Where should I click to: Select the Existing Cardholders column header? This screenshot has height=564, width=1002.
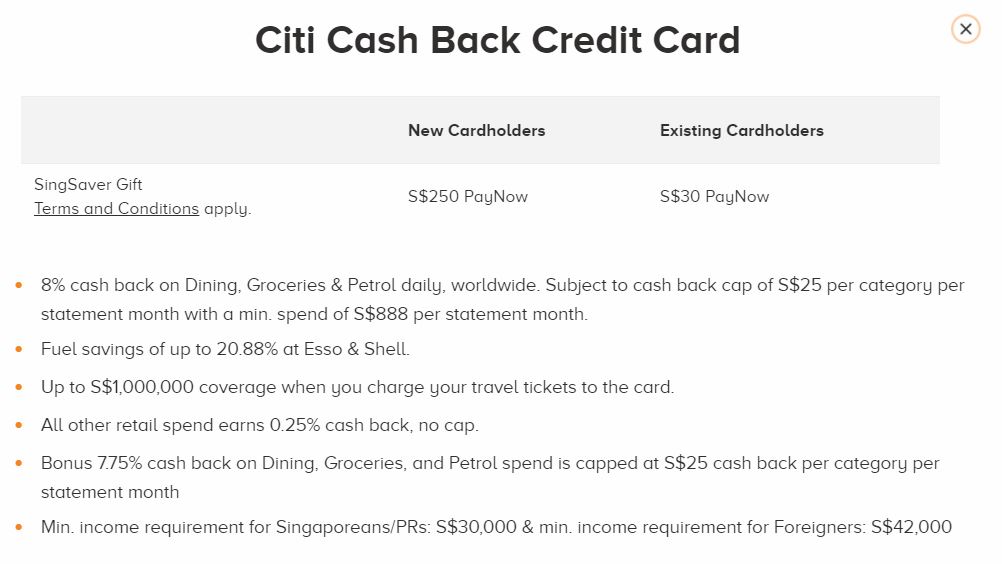pyautogui.click(x=741, y=131)
